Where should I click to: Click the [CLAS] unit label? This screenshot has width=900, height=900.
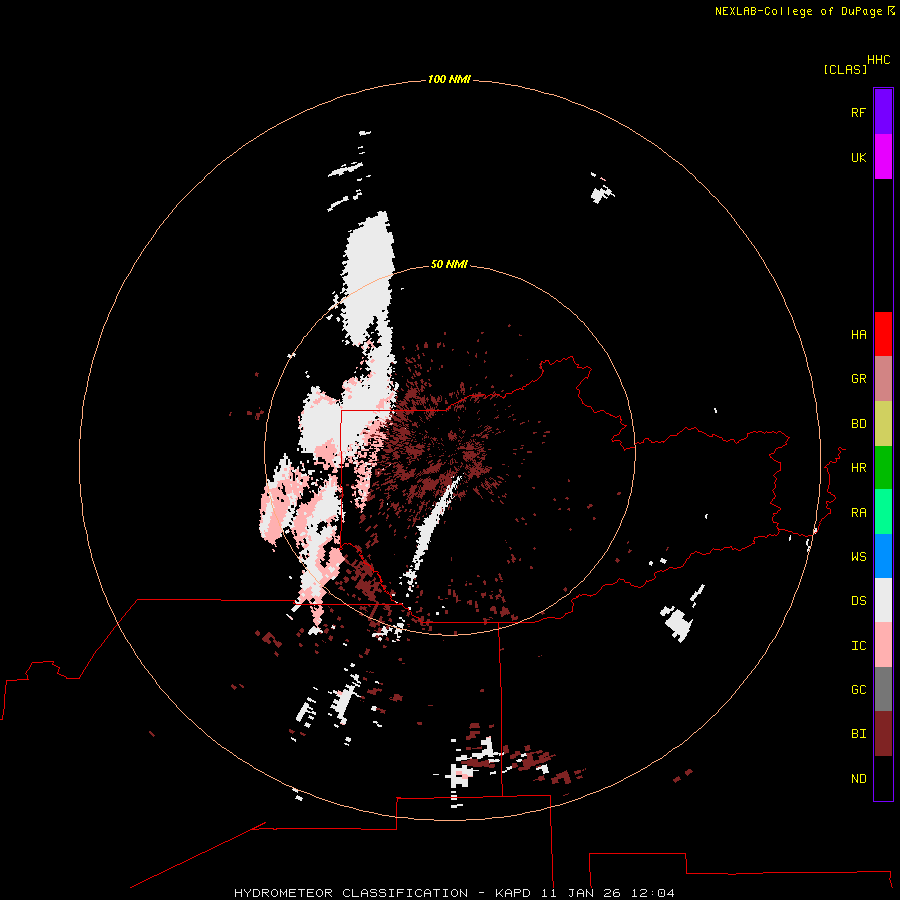pyautogui.click(x=845, y=69)
